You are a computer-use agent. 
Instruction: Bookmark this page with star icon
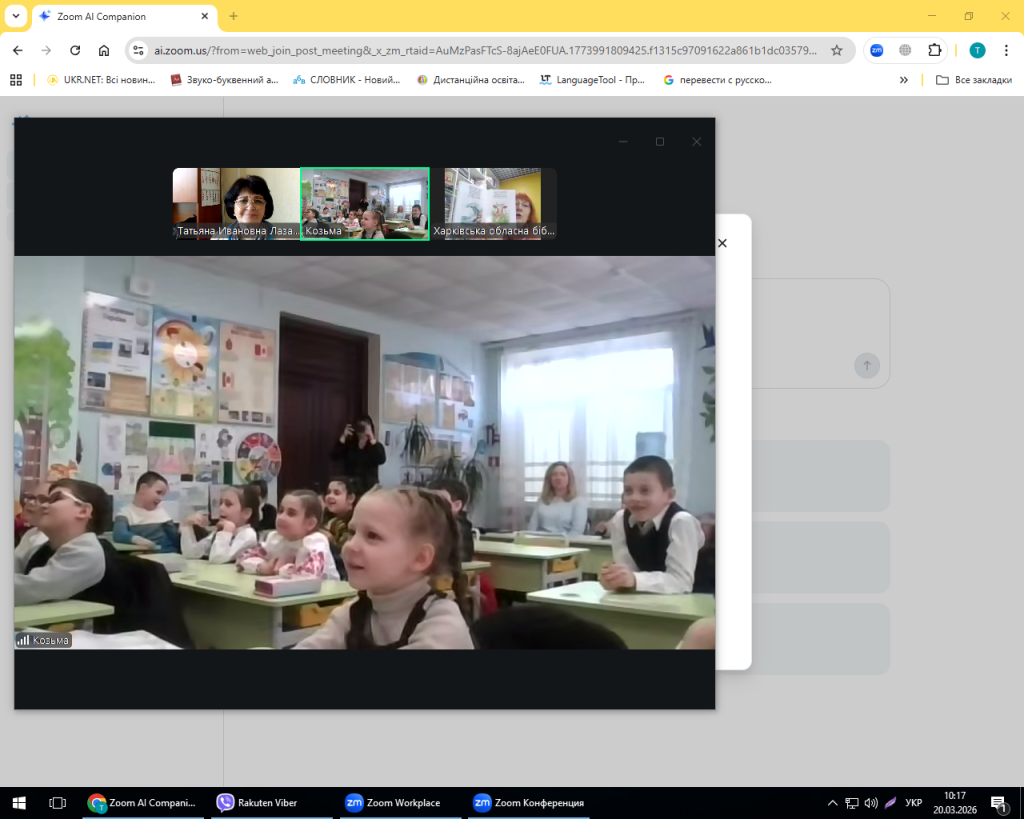click(x=837, y=50)
